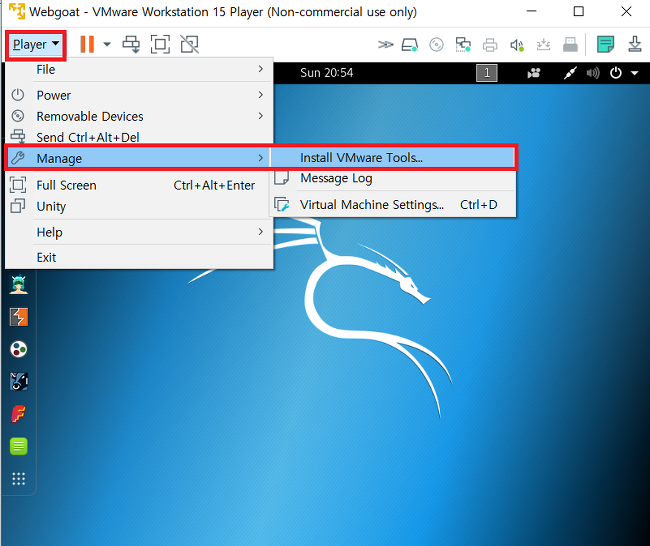Expand the Help submenu arrow
Image resolution: width=650 pixels, height=546 pixels.
pyautogui.click(x=260, y=232)
